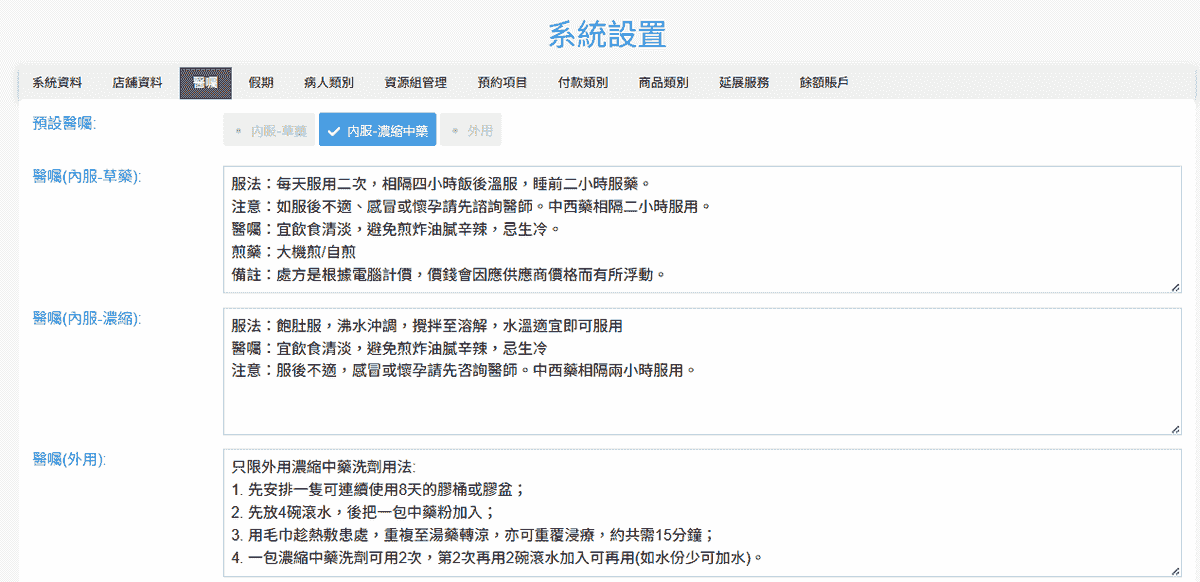This screenshot has height=582, width=1200.
Task: Click into the 醫囑(內服-草藥) text area
Action: 702,230
